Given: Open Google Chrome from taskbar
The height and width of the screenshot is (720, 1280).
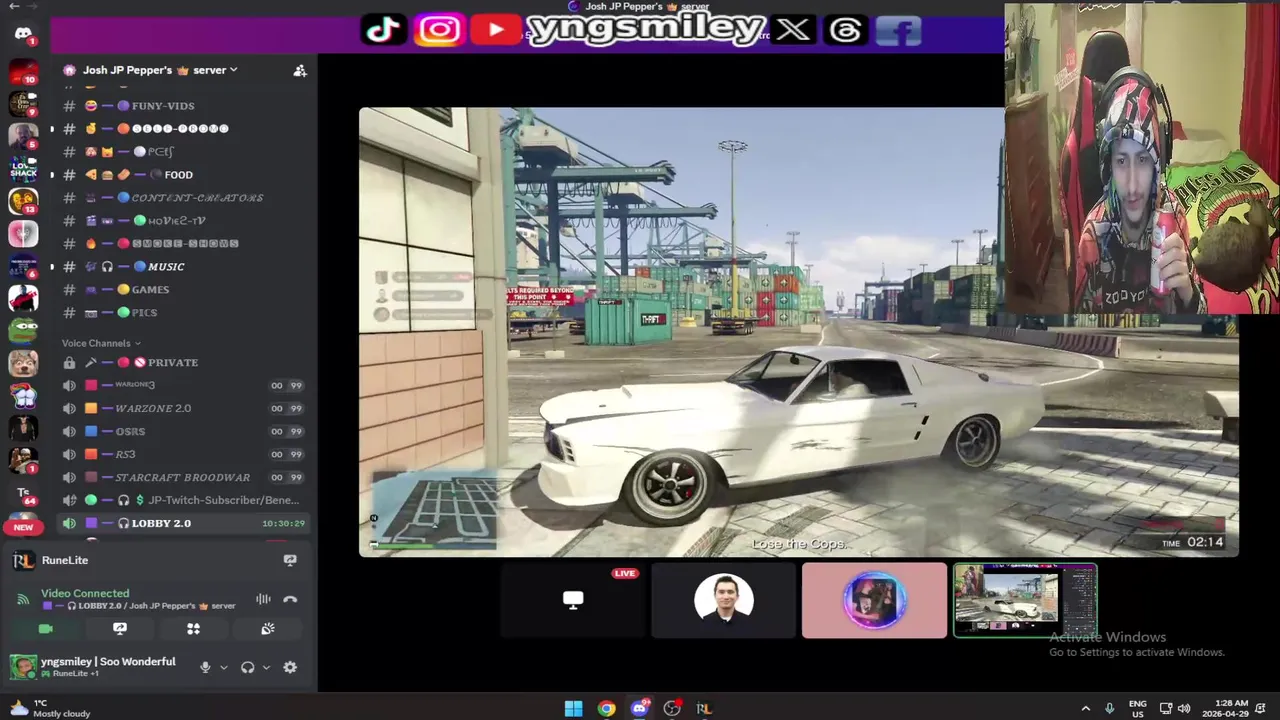Looking at the screenshot, I should tap(606, 708).
